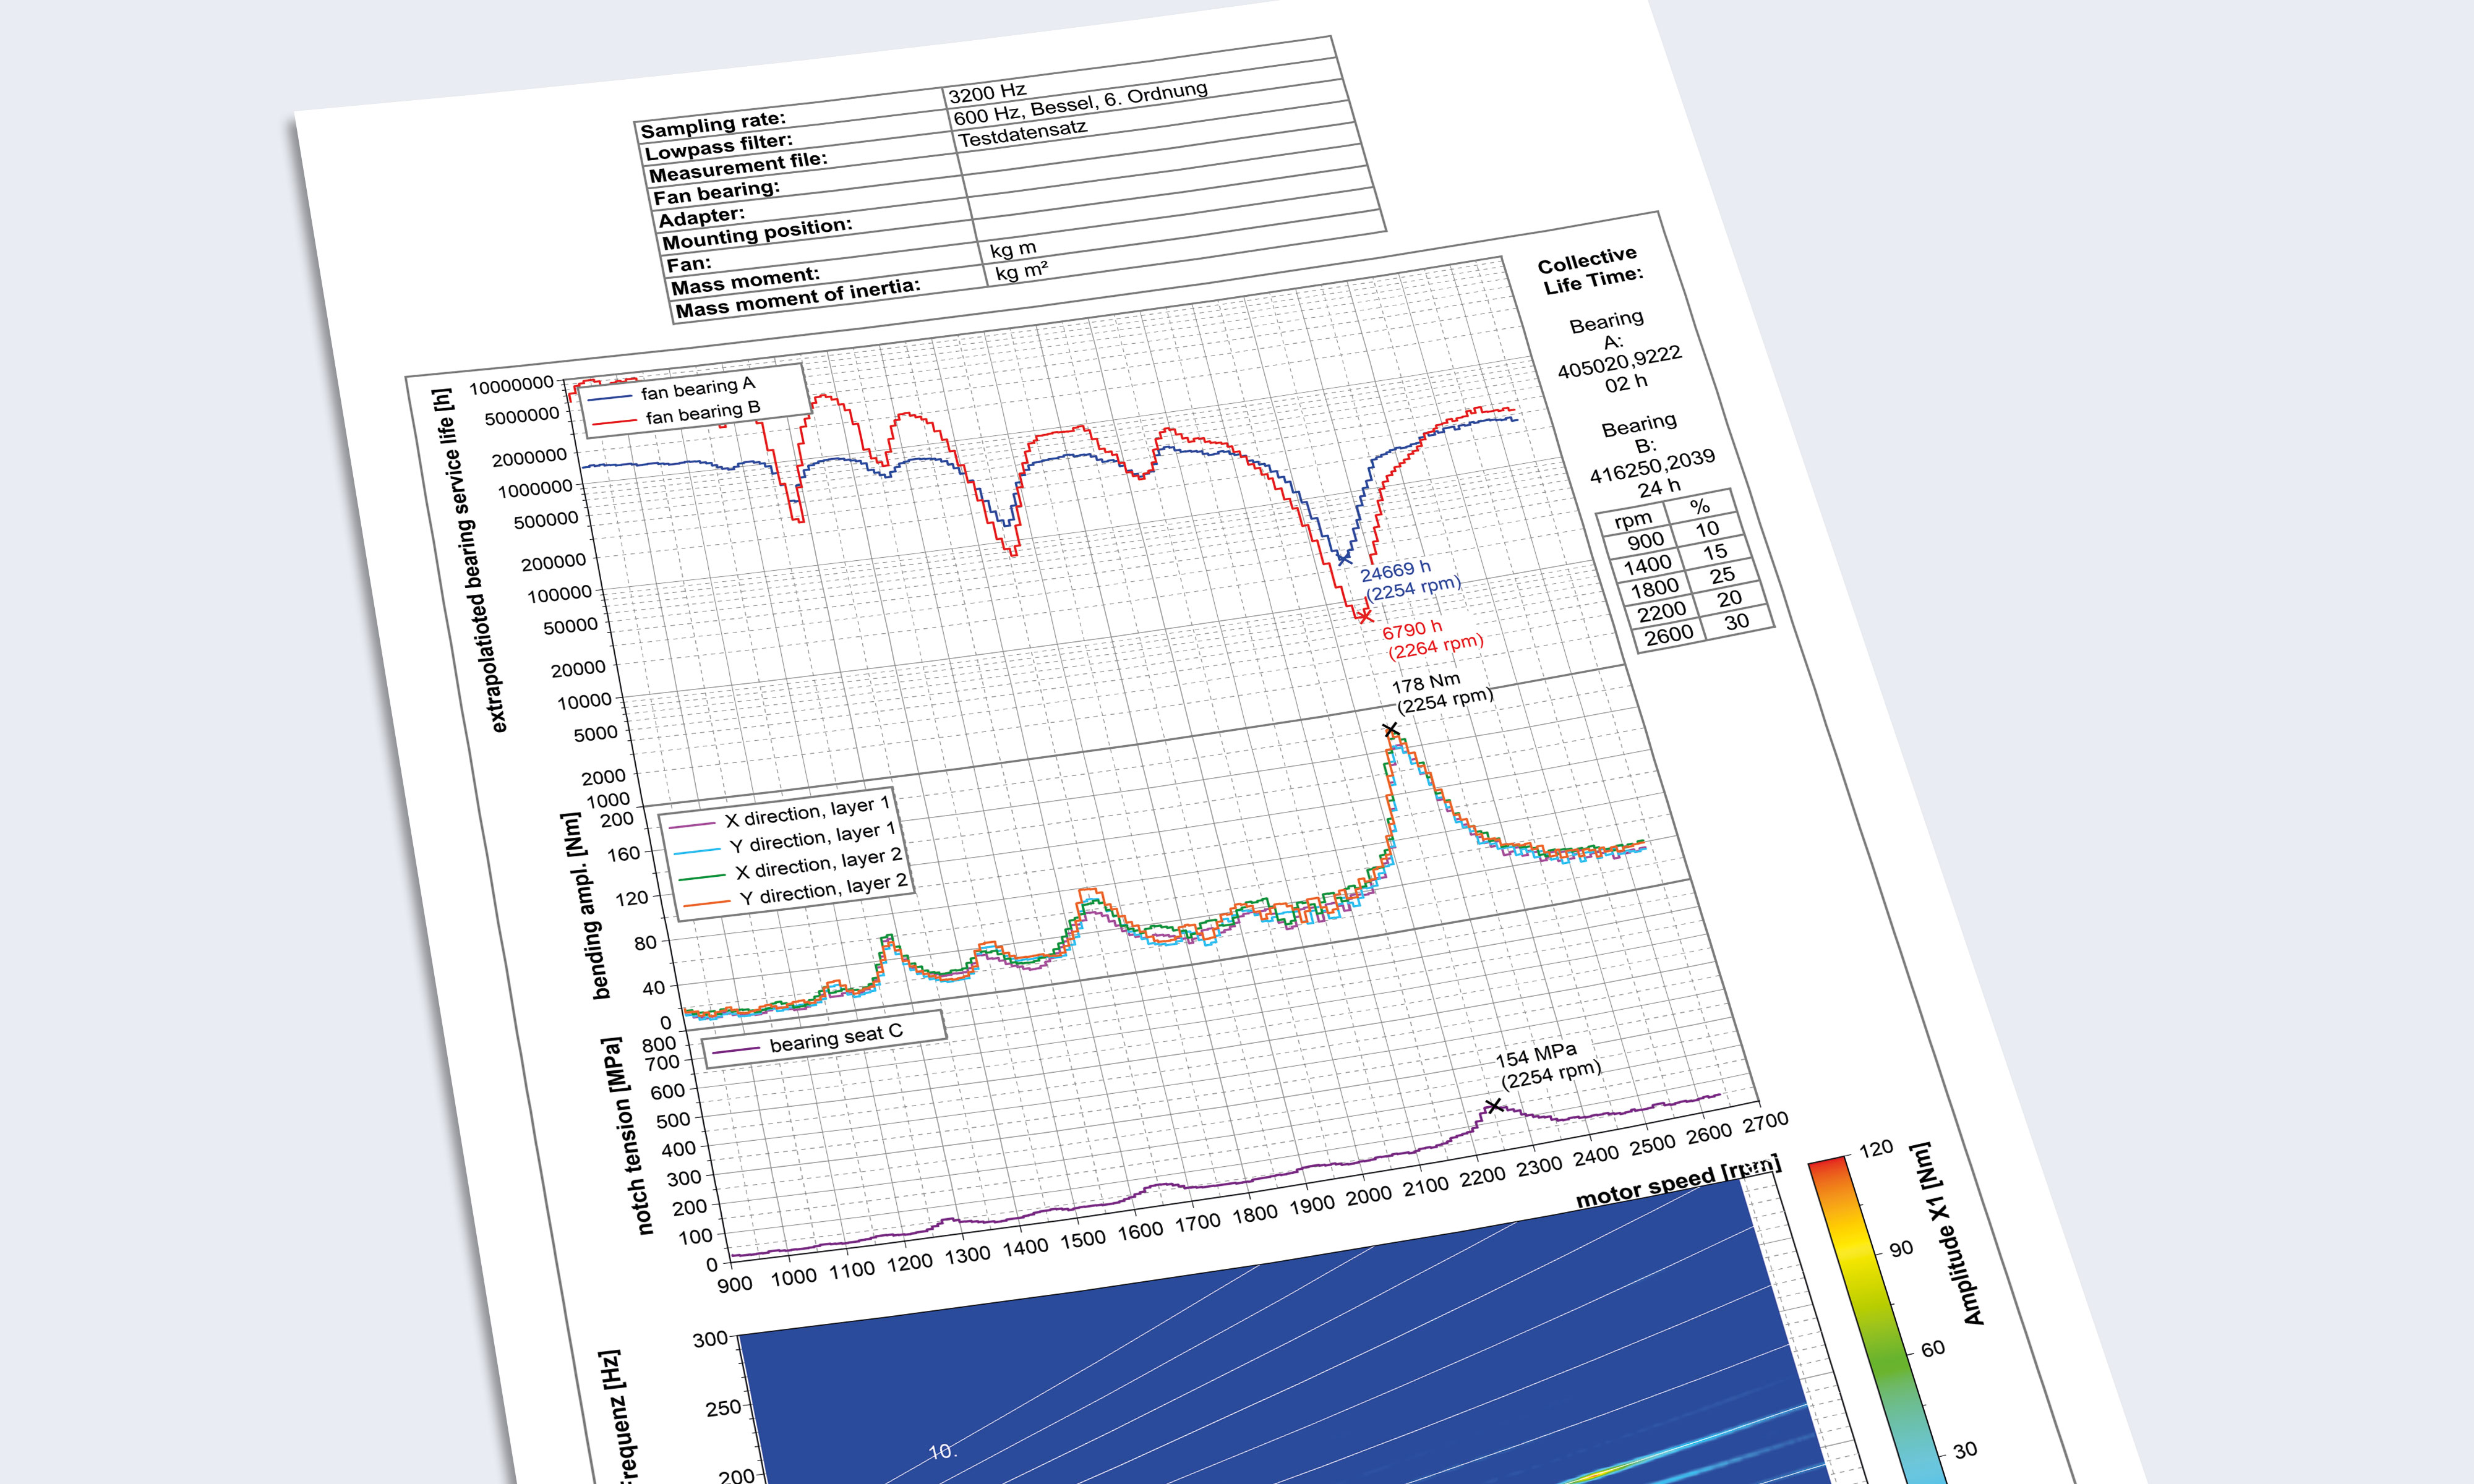This screenshot has width=2474, height=1484.
Task: Click the '300' frequency axis tick label
Action: tap(711, 1339)
